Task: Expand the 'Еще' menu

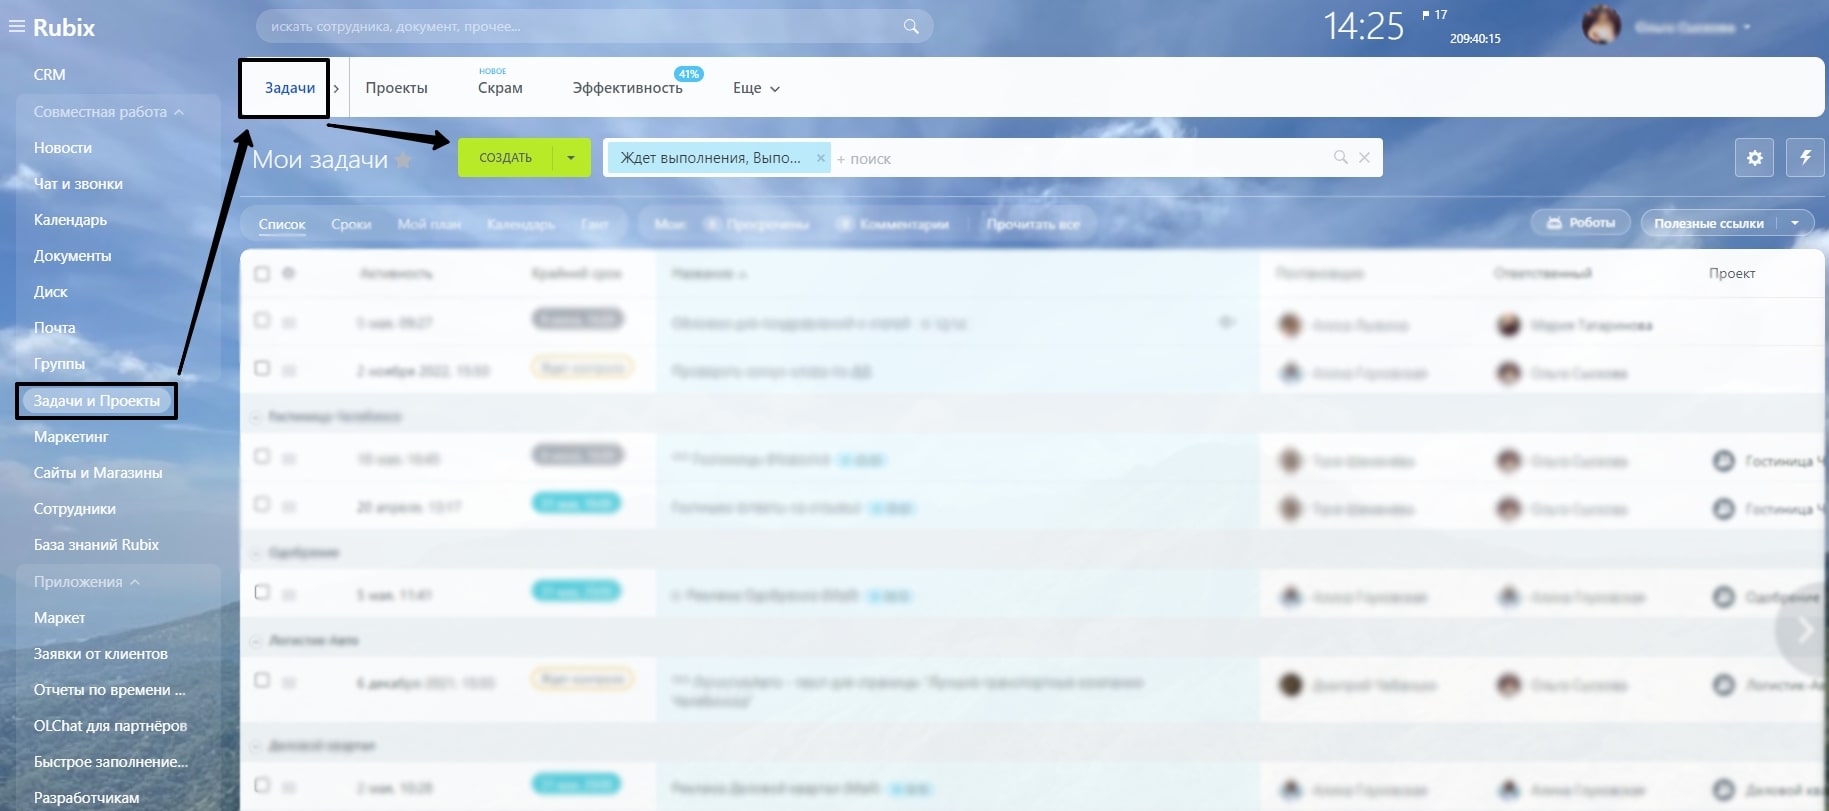Action: (755, 88)
